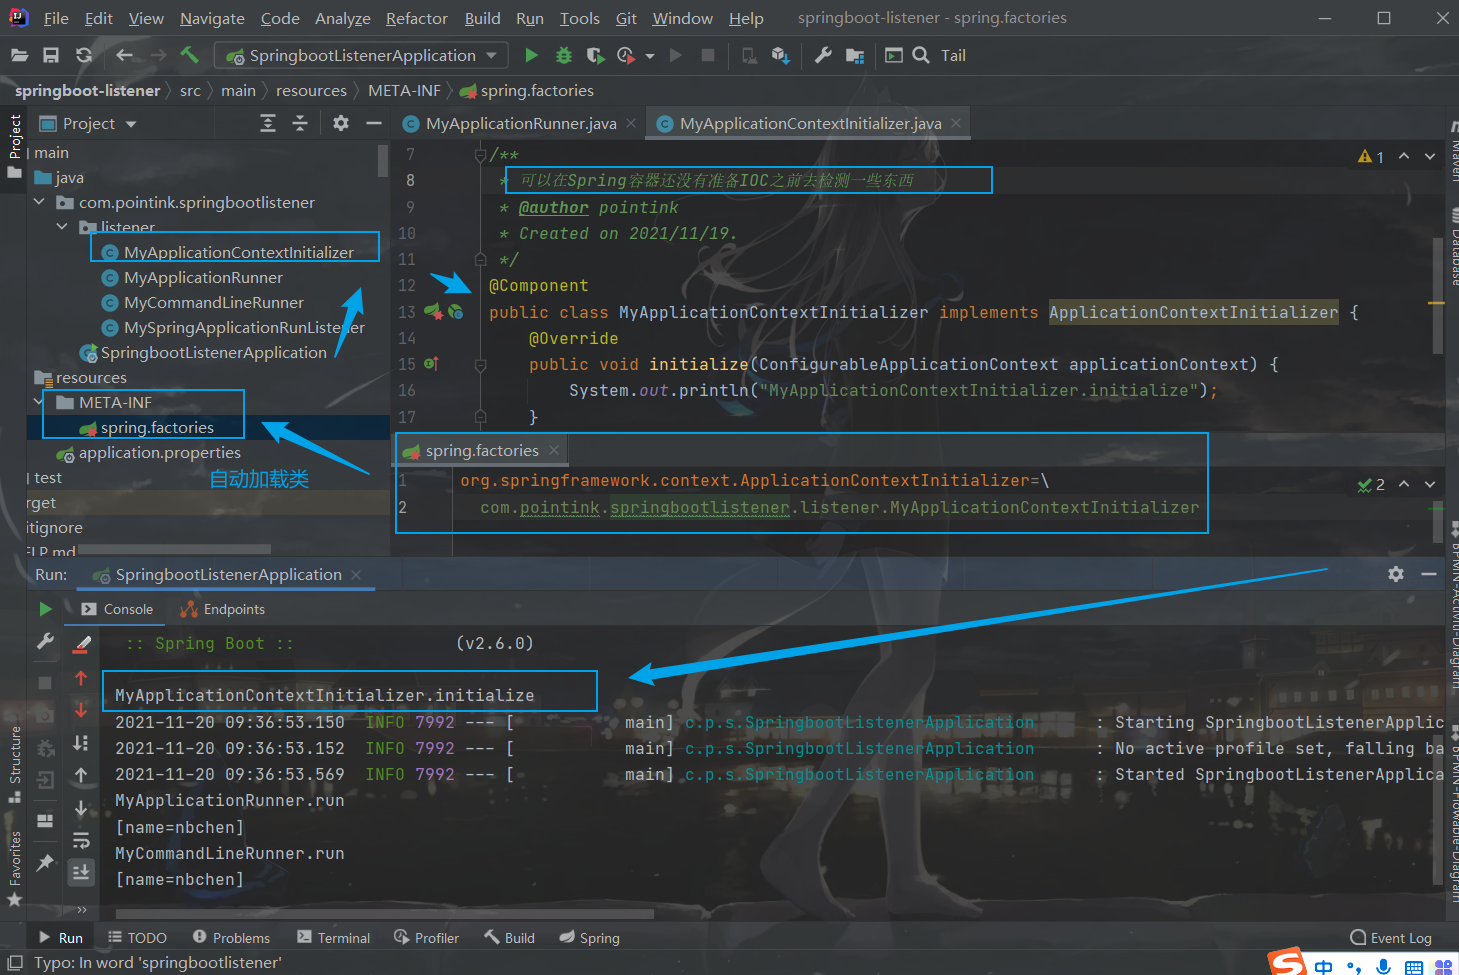Click resources breadcrumb in navigation bar
The width and height of the screenshot is (1459, 975).
click(x=311, y=90)
